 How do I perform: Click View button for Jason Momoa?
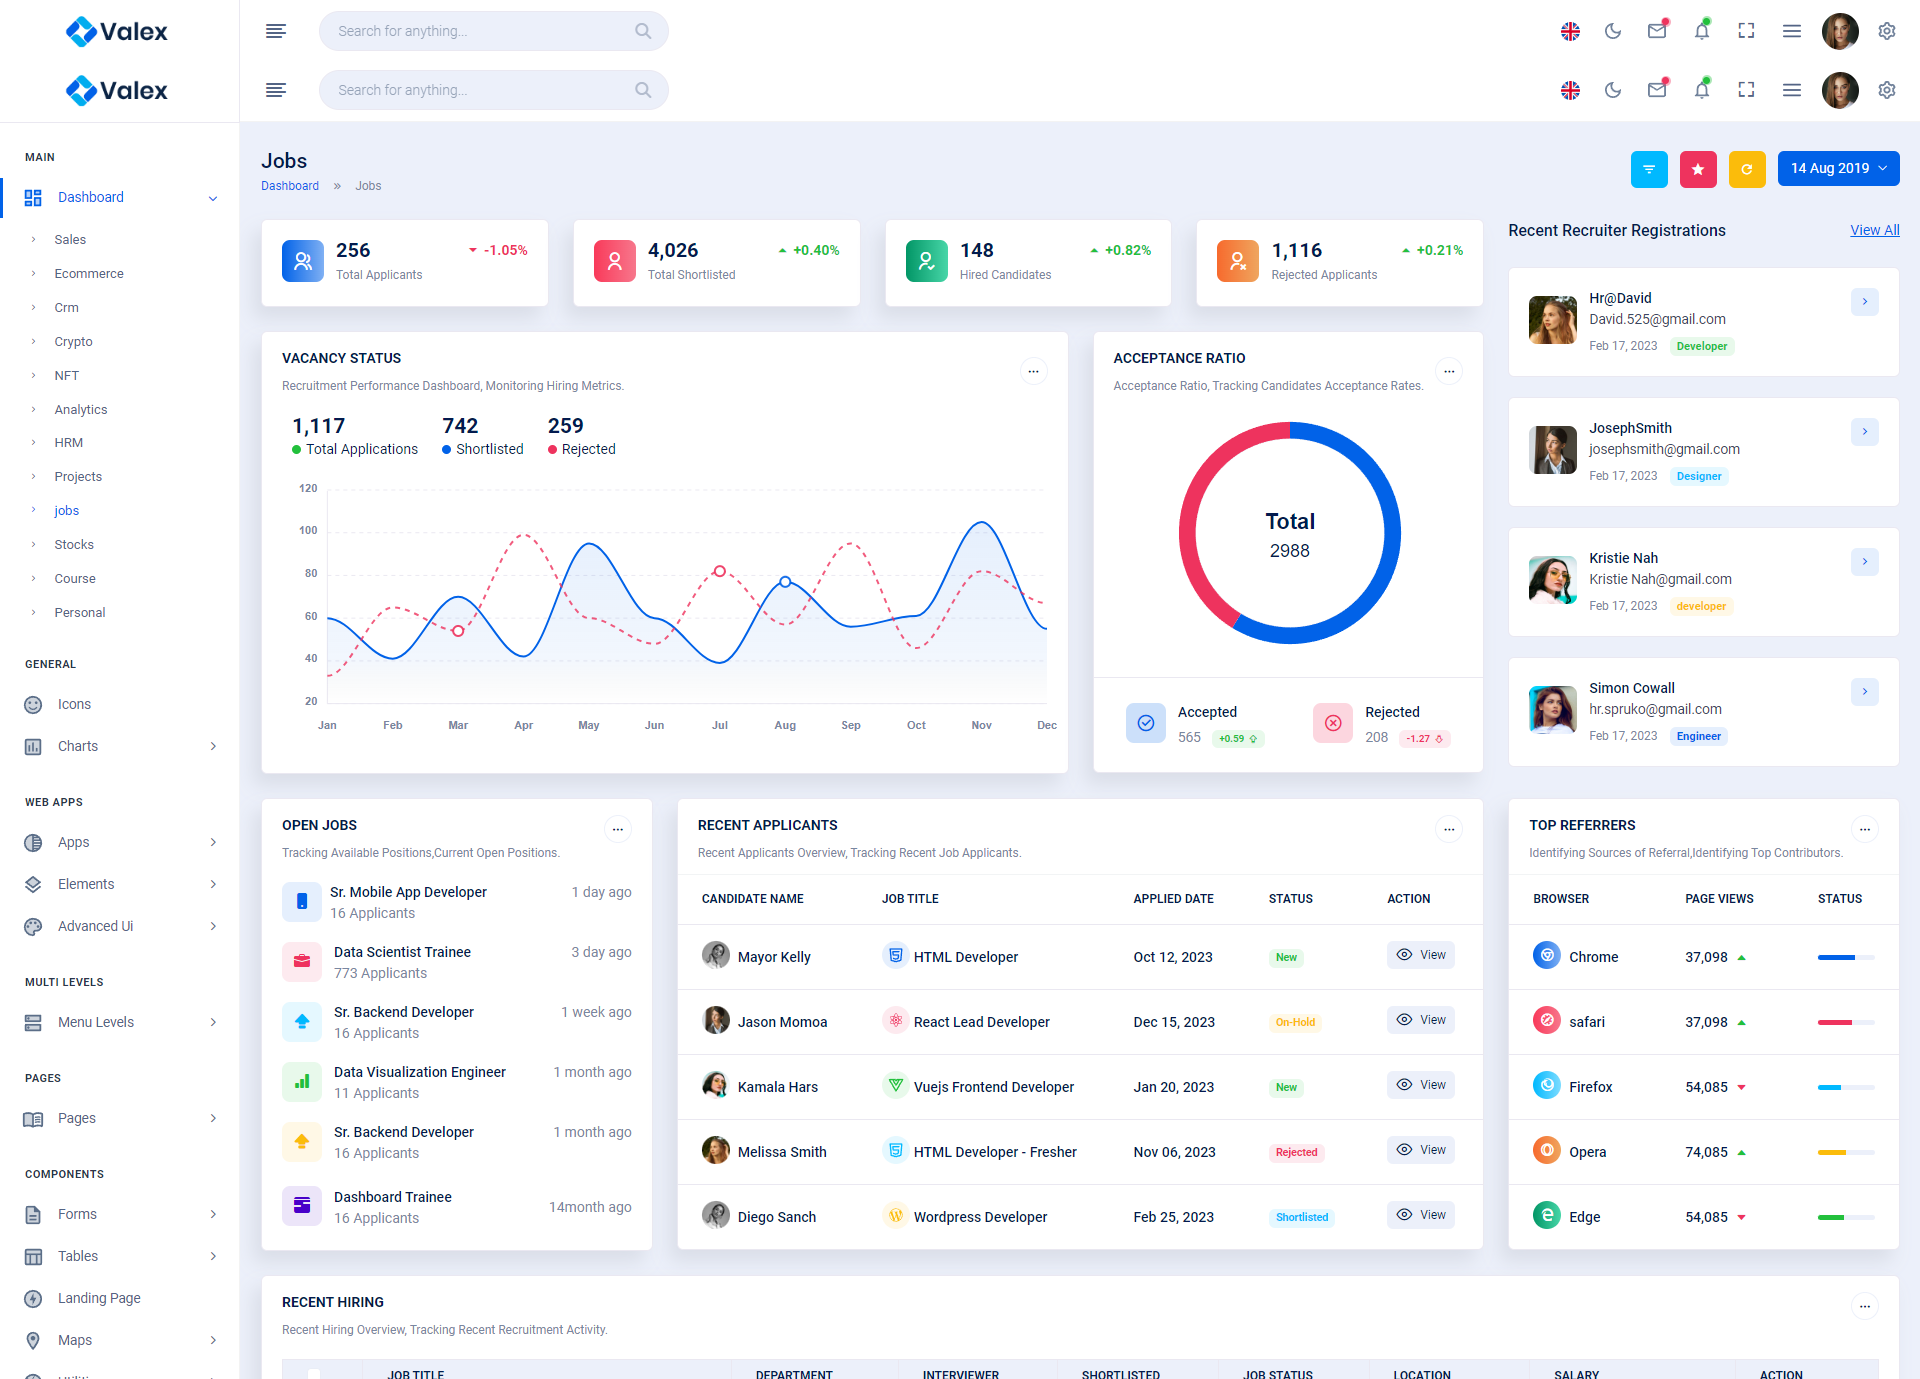pyautogui.click(x=1420, y=1020)
